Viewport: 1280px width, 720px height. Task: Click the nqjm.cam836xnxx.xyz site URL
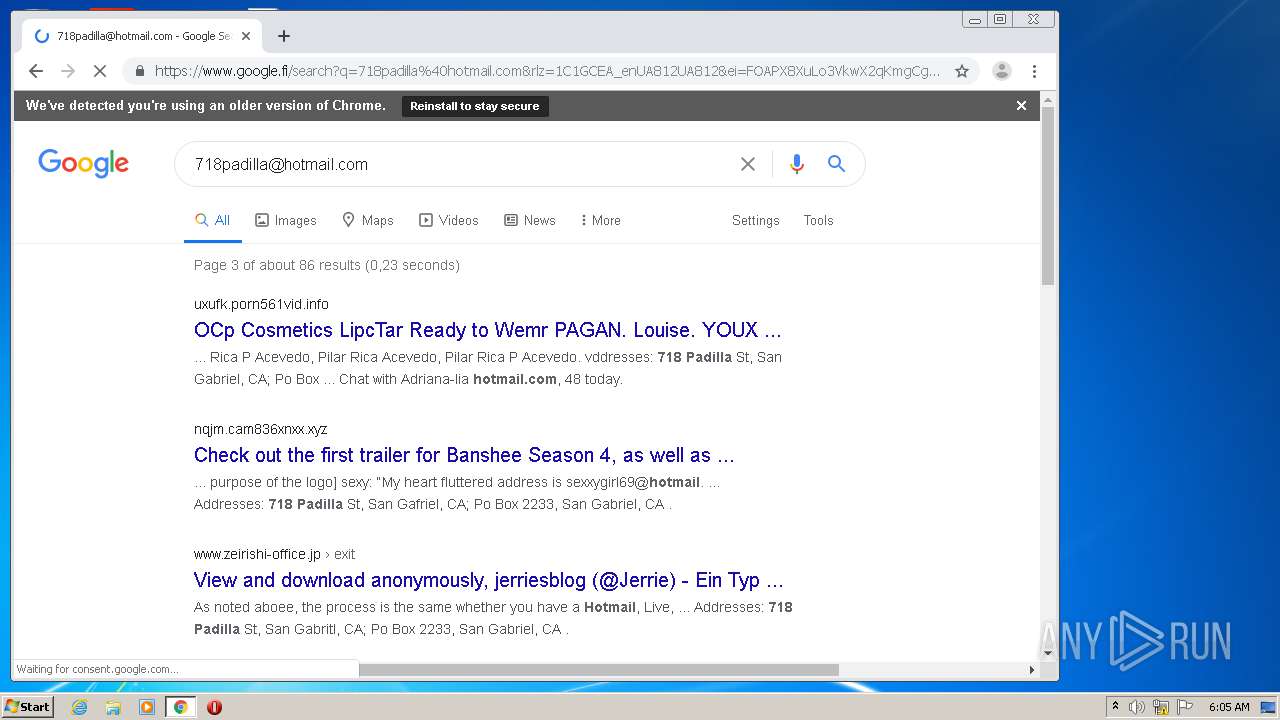[261, 429]
